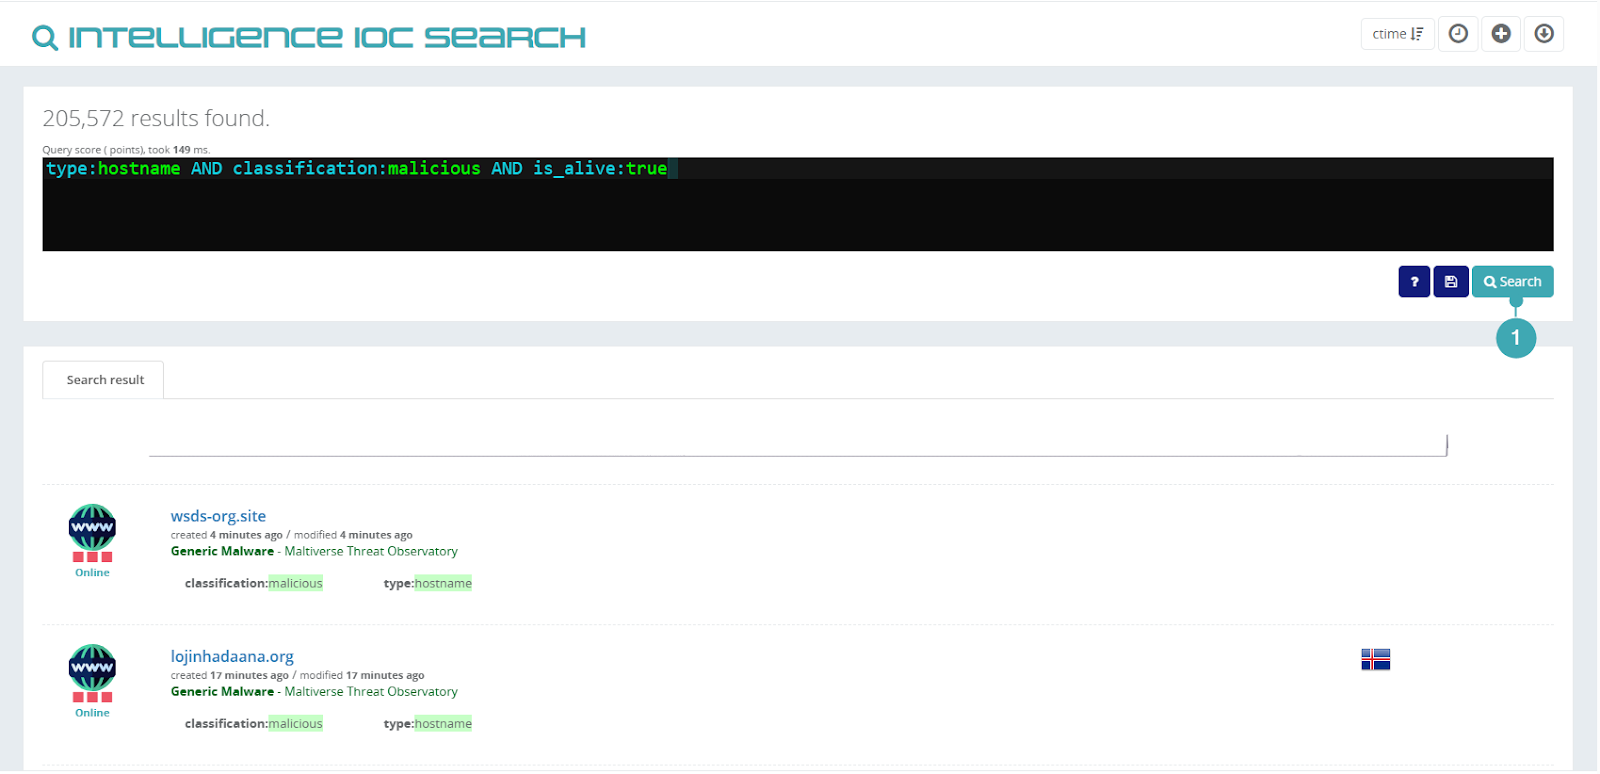The height and width of the screenshot is (774, 1600).
Task: Click the plus circle add icon
Action: click(x=1501, y=34)
